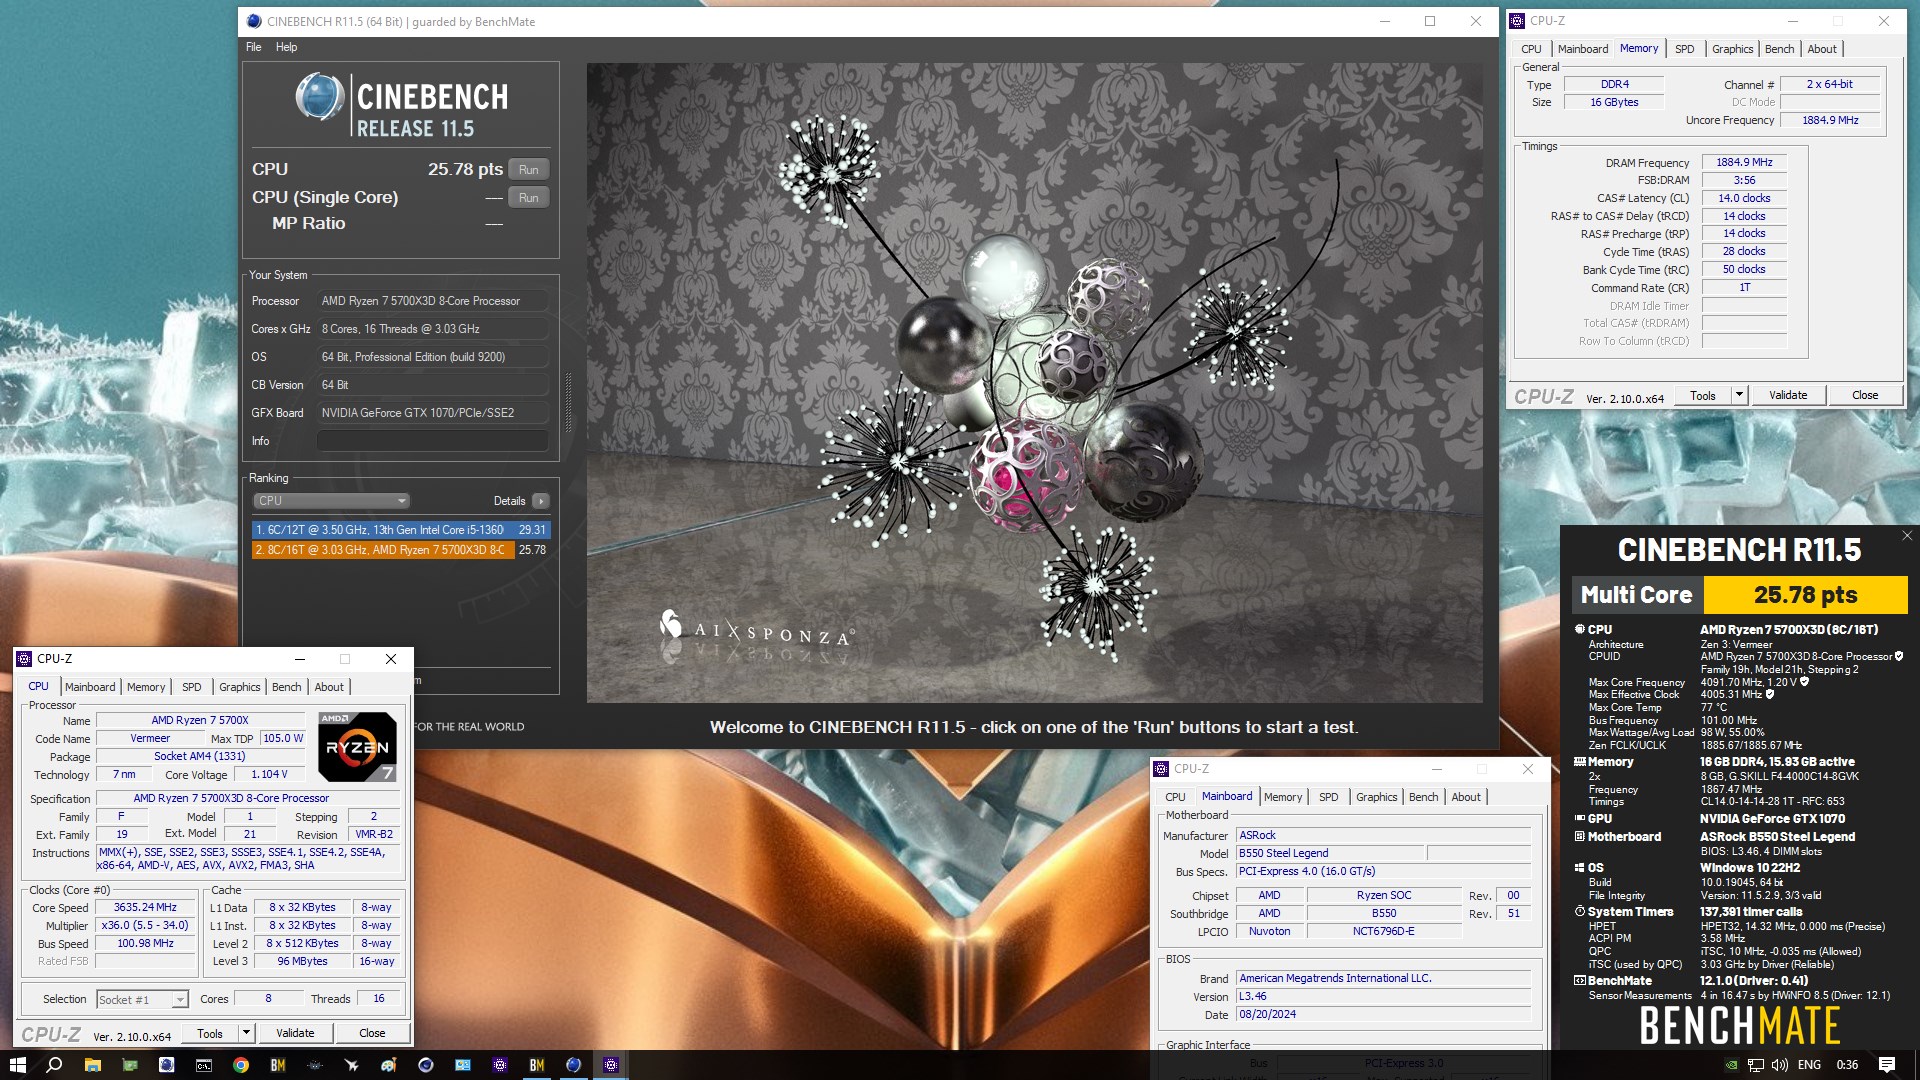Screen dimensions: 1920x1080
Task: Open Ranking CPU dropdown in Cinebench
Action: (x=331, y=501)
